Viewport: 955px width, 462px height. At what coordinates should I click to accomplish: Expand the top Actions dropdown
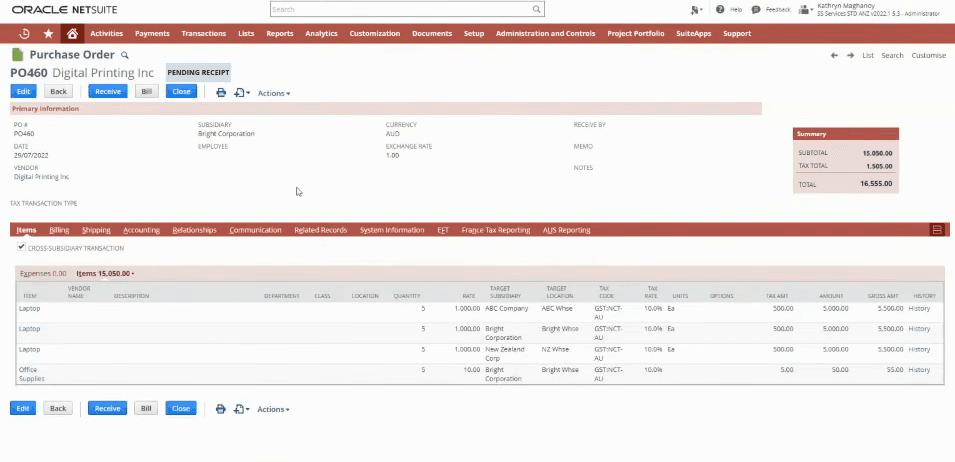[x=273, y=93]
